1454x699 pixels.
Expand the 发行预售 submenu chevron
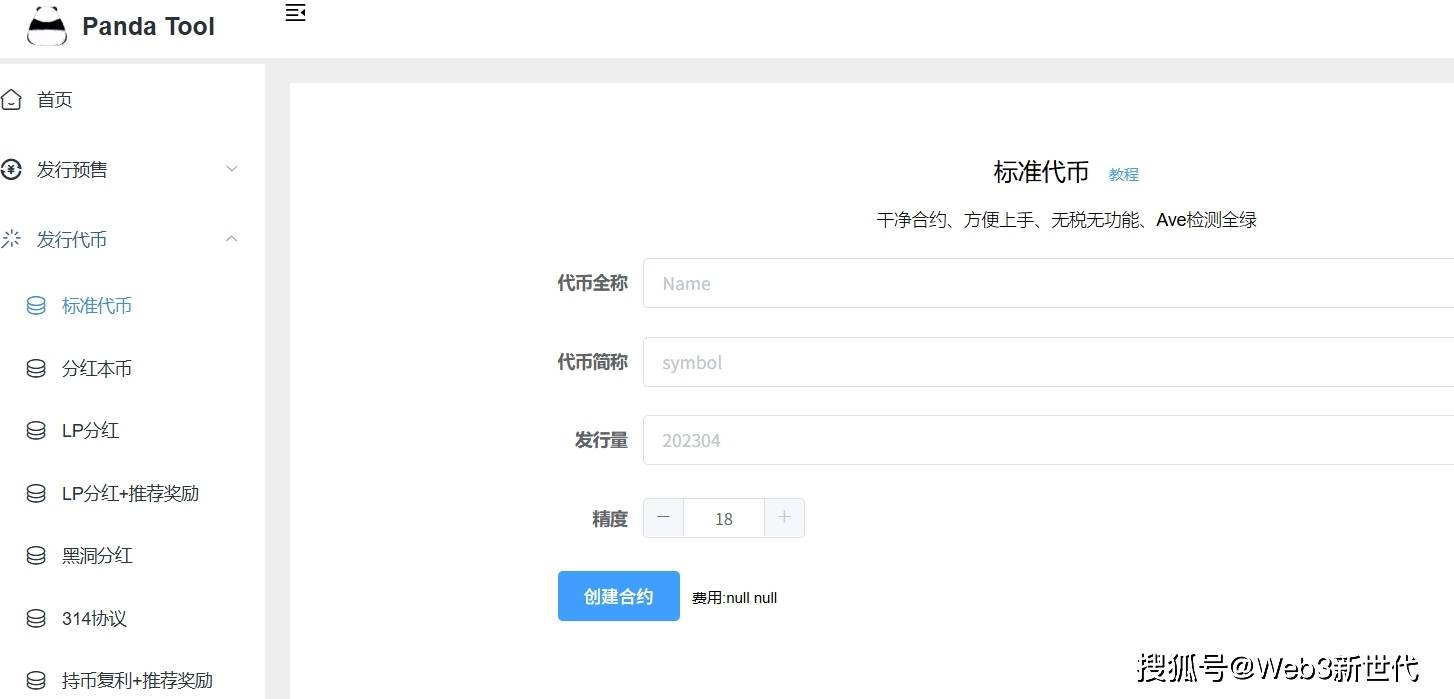pyautogui.click(x=232, y=169)
